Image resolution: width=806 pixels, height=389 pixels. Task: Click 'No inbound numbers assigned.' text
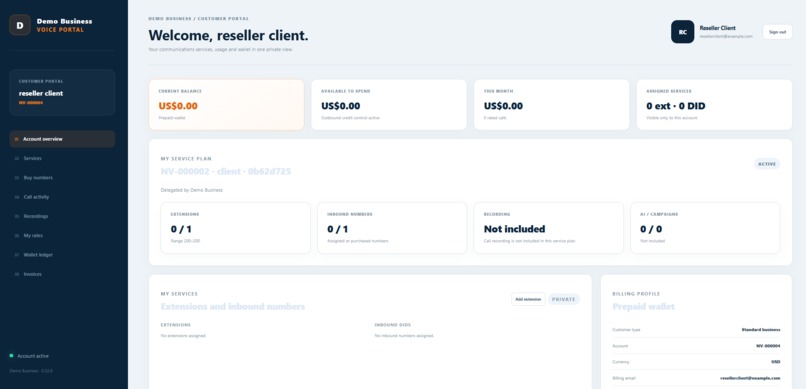[x=404, y=336]
